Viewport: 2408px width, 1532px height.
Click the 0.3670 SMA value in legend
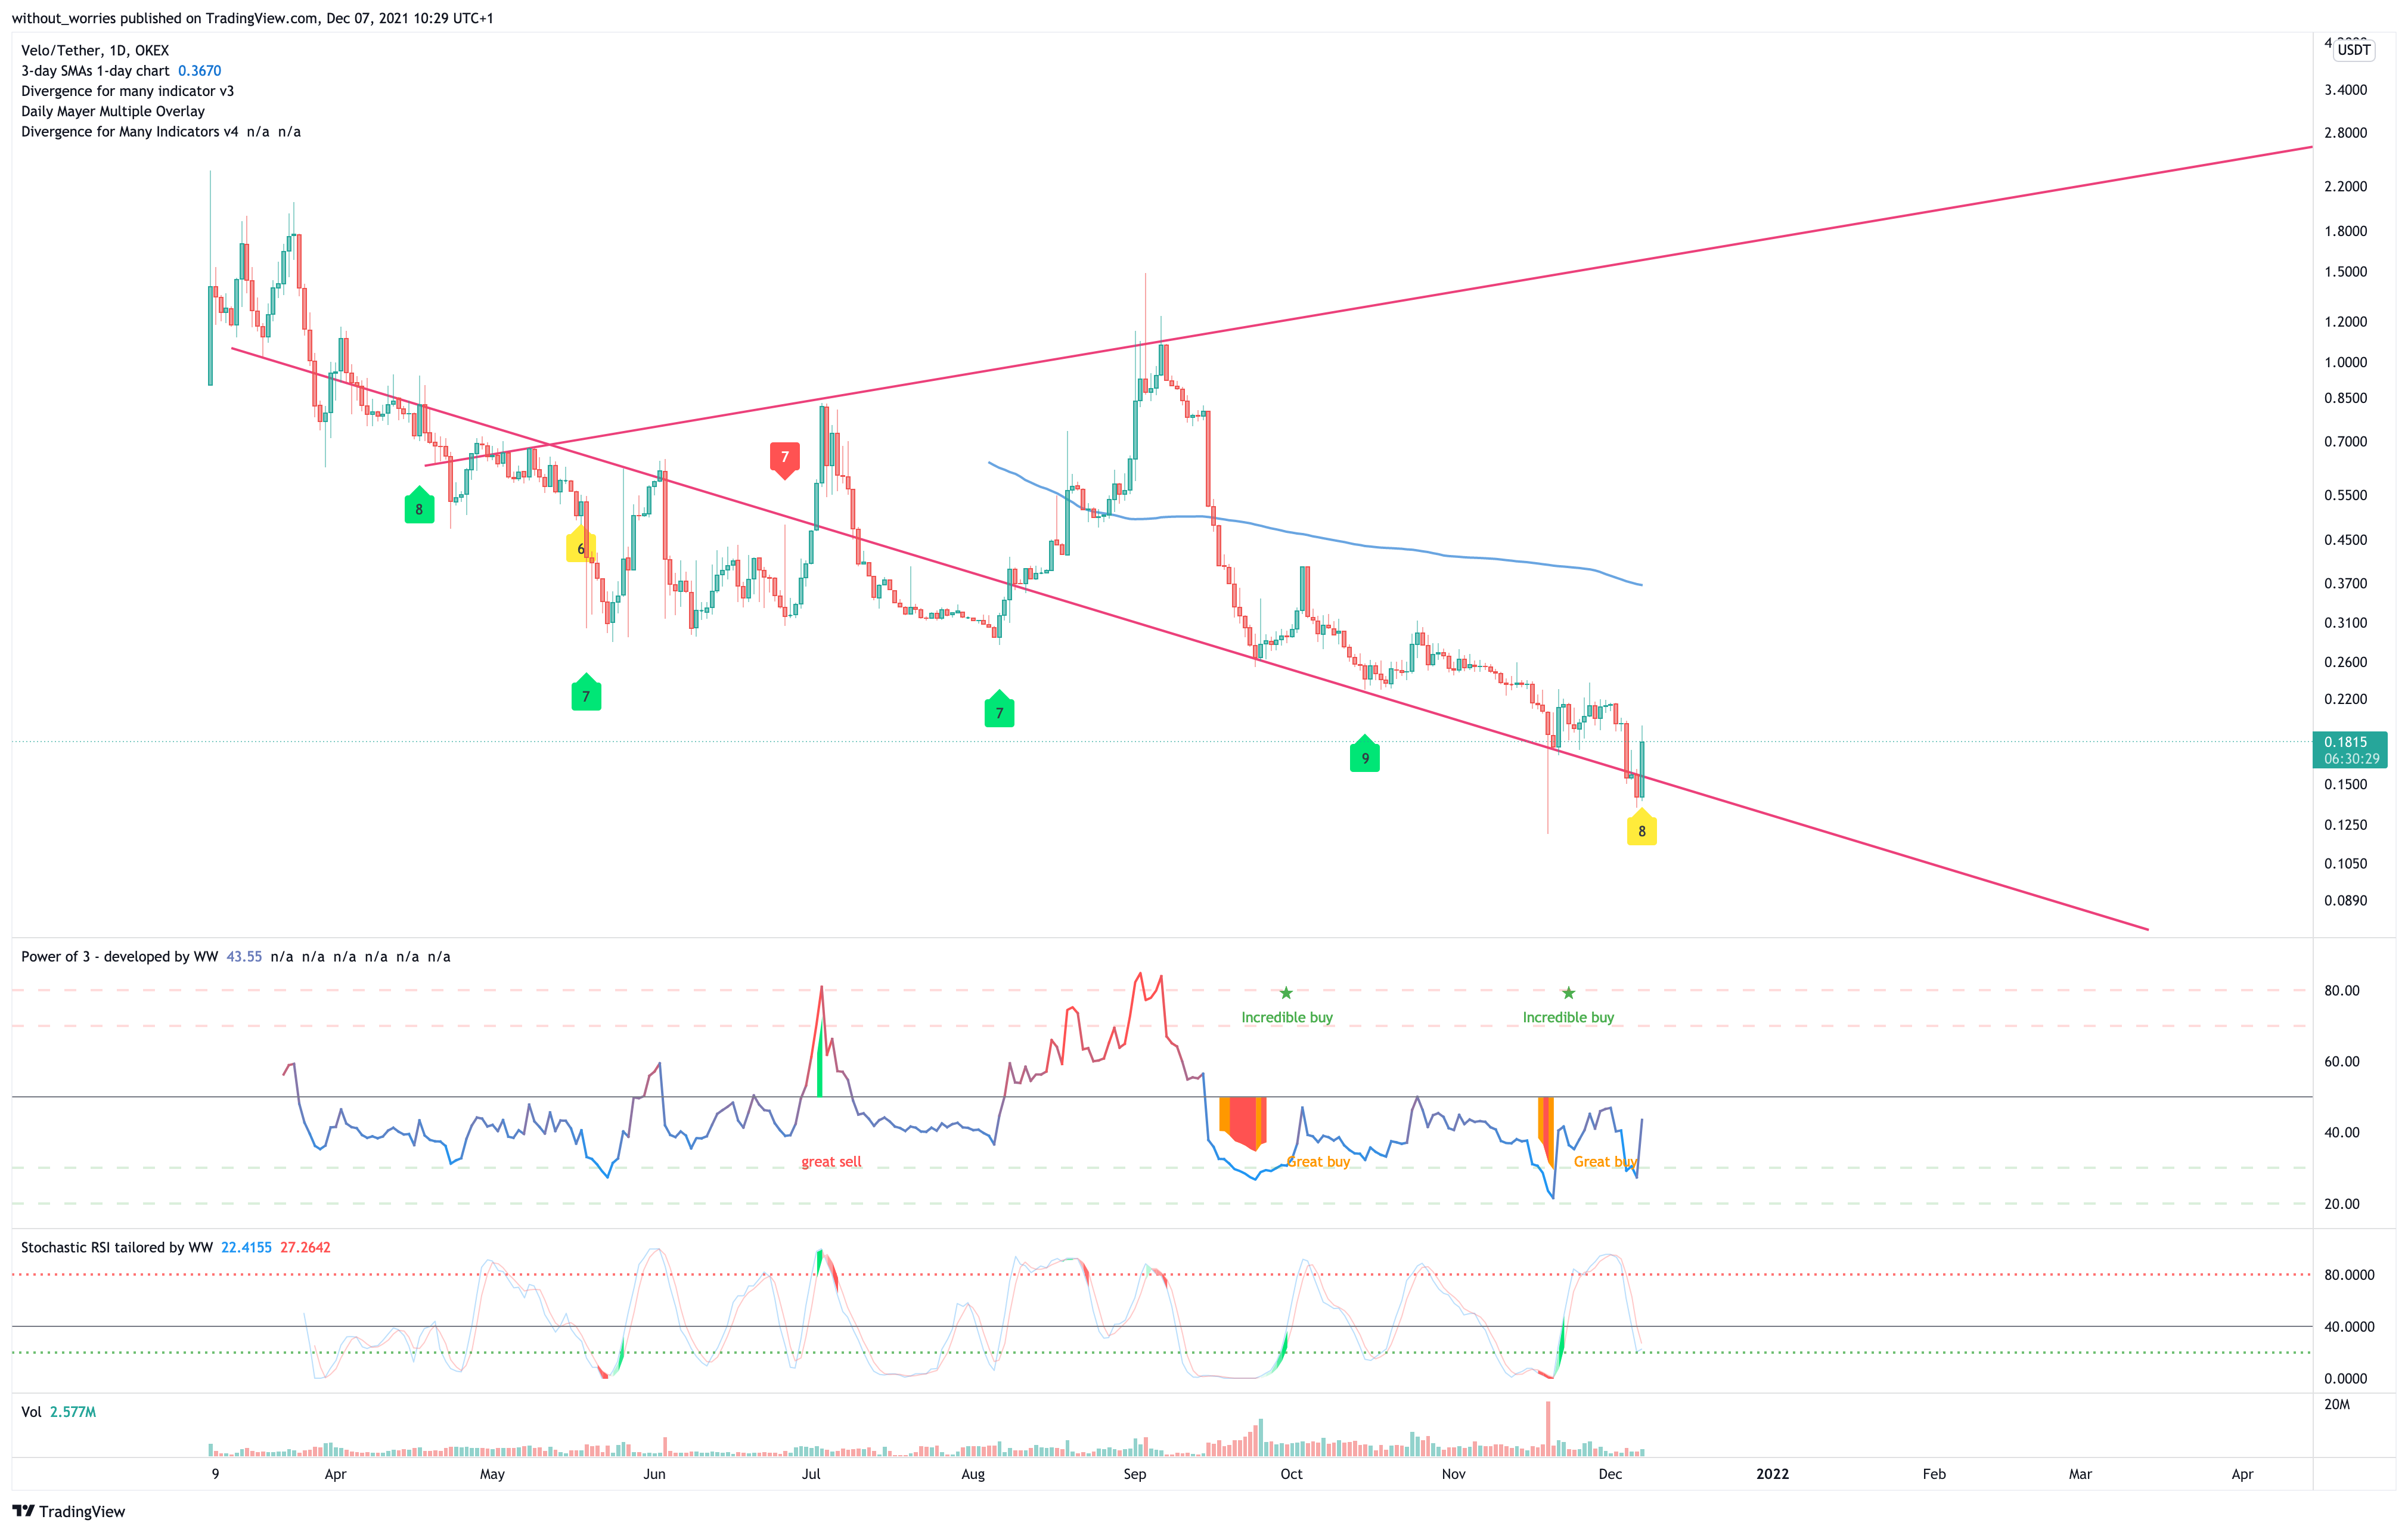[x=199, y=71]
